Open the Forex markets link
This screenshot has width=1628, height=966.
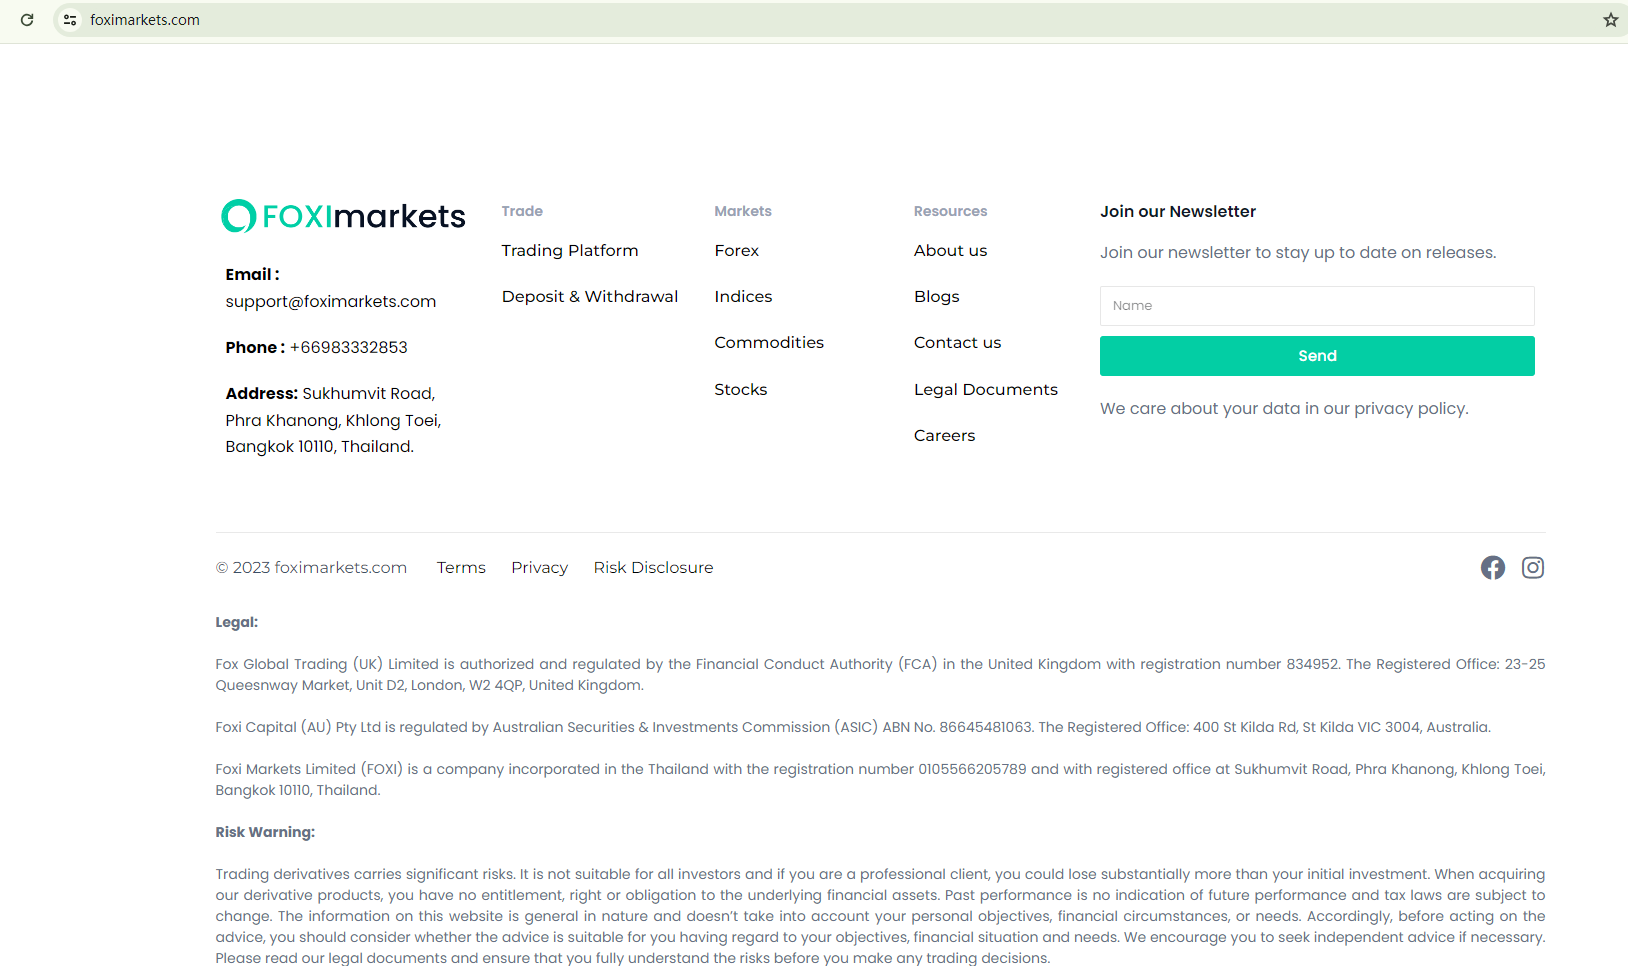pyautogui.click(x=737, y=251)
